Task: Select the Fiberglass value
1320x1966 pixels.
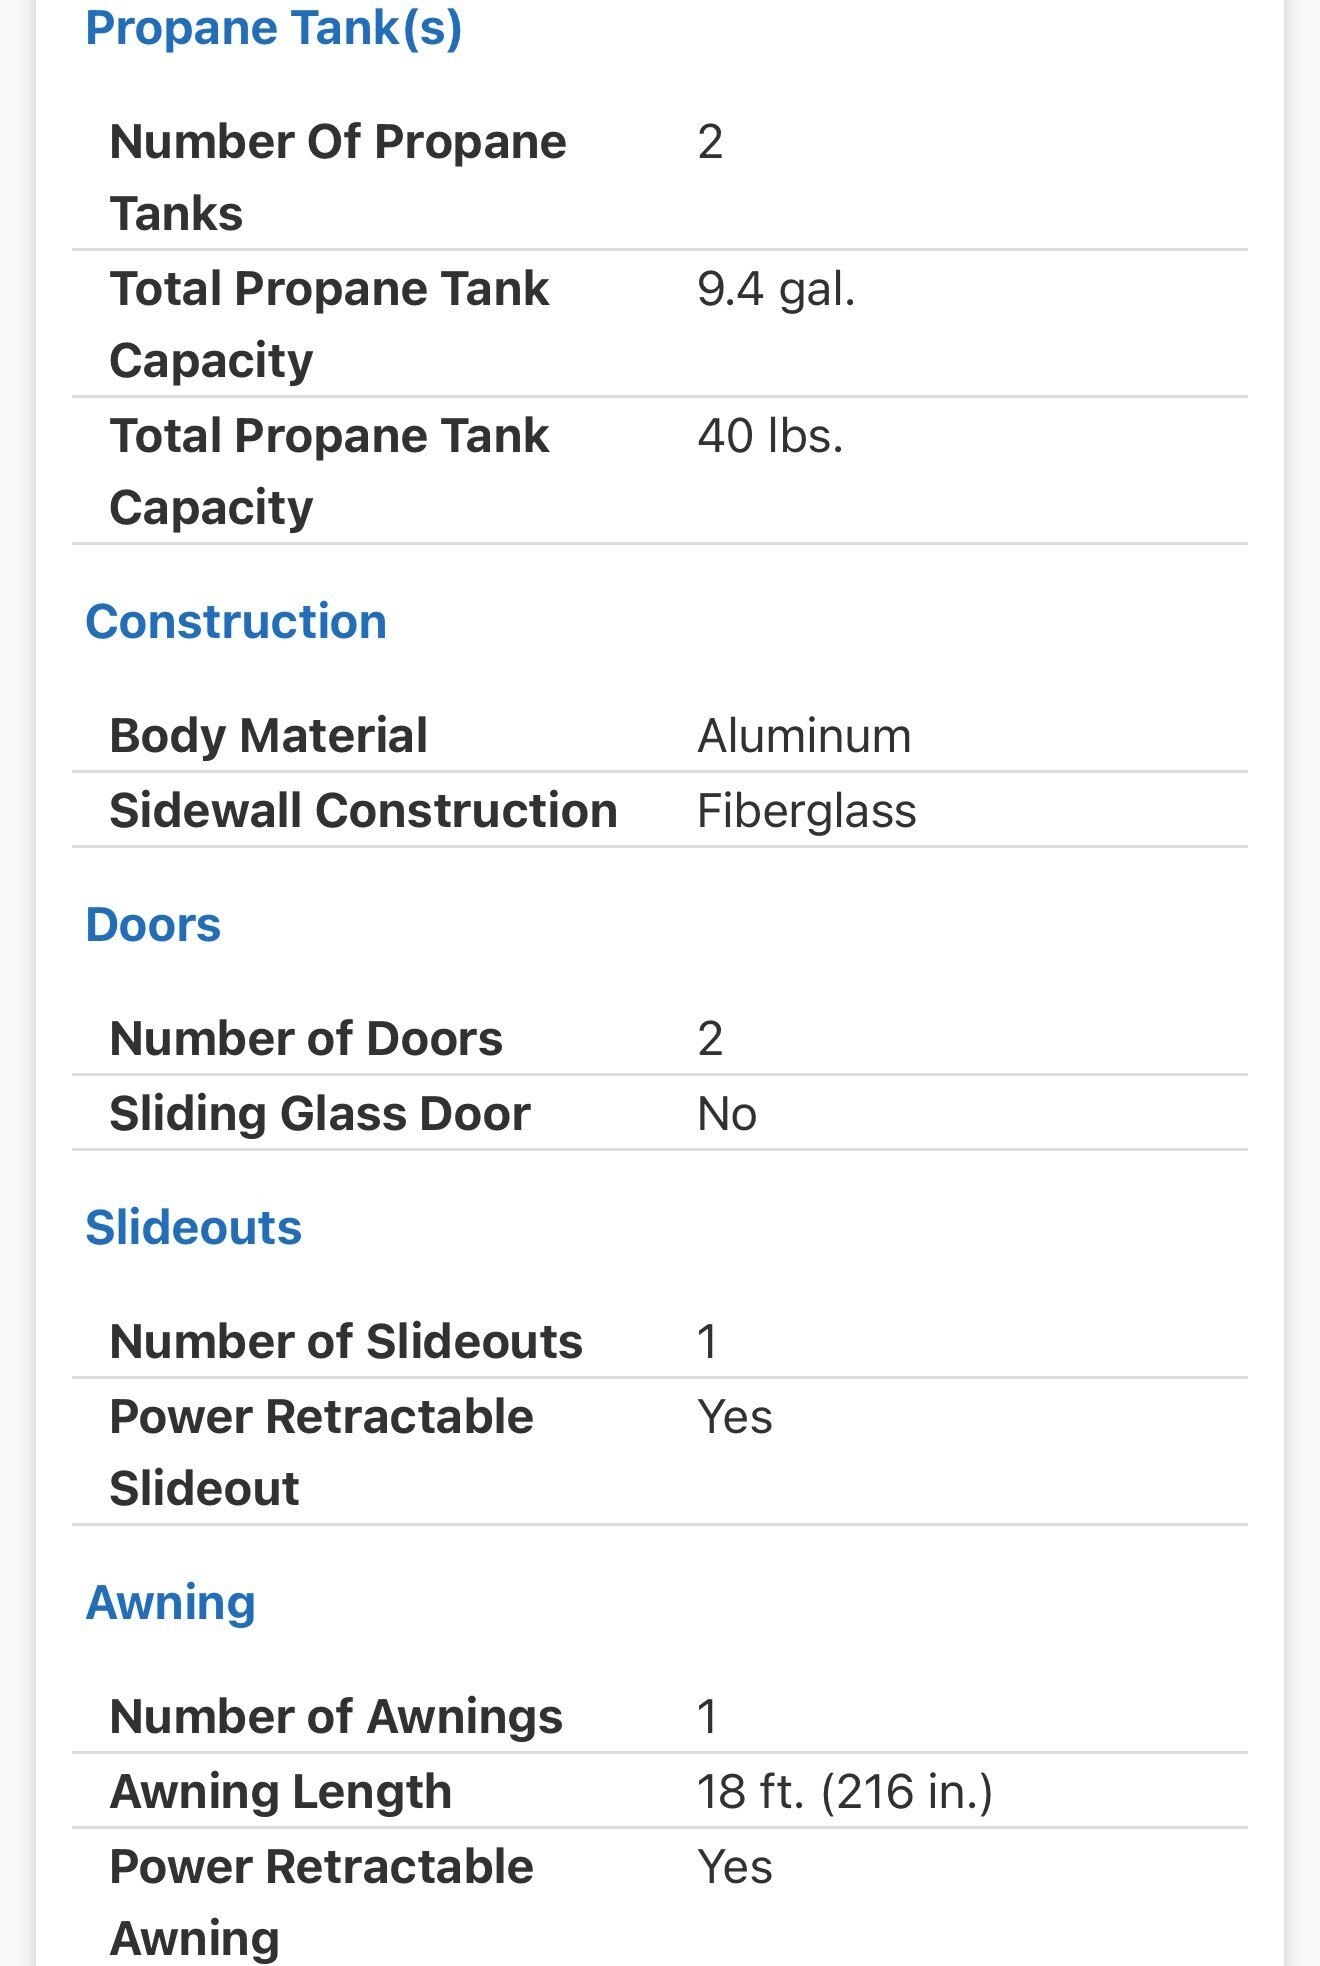Action: (806, 811)
